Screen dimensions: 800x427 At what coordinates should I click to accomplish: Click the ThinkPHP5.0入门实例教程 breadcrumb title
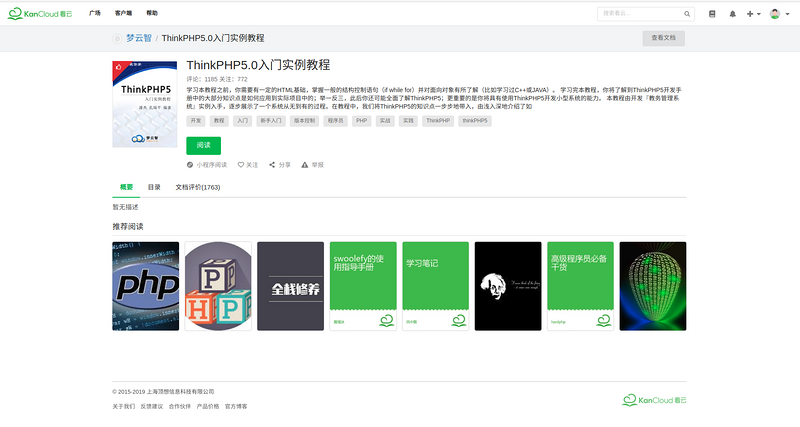point(213,38)
